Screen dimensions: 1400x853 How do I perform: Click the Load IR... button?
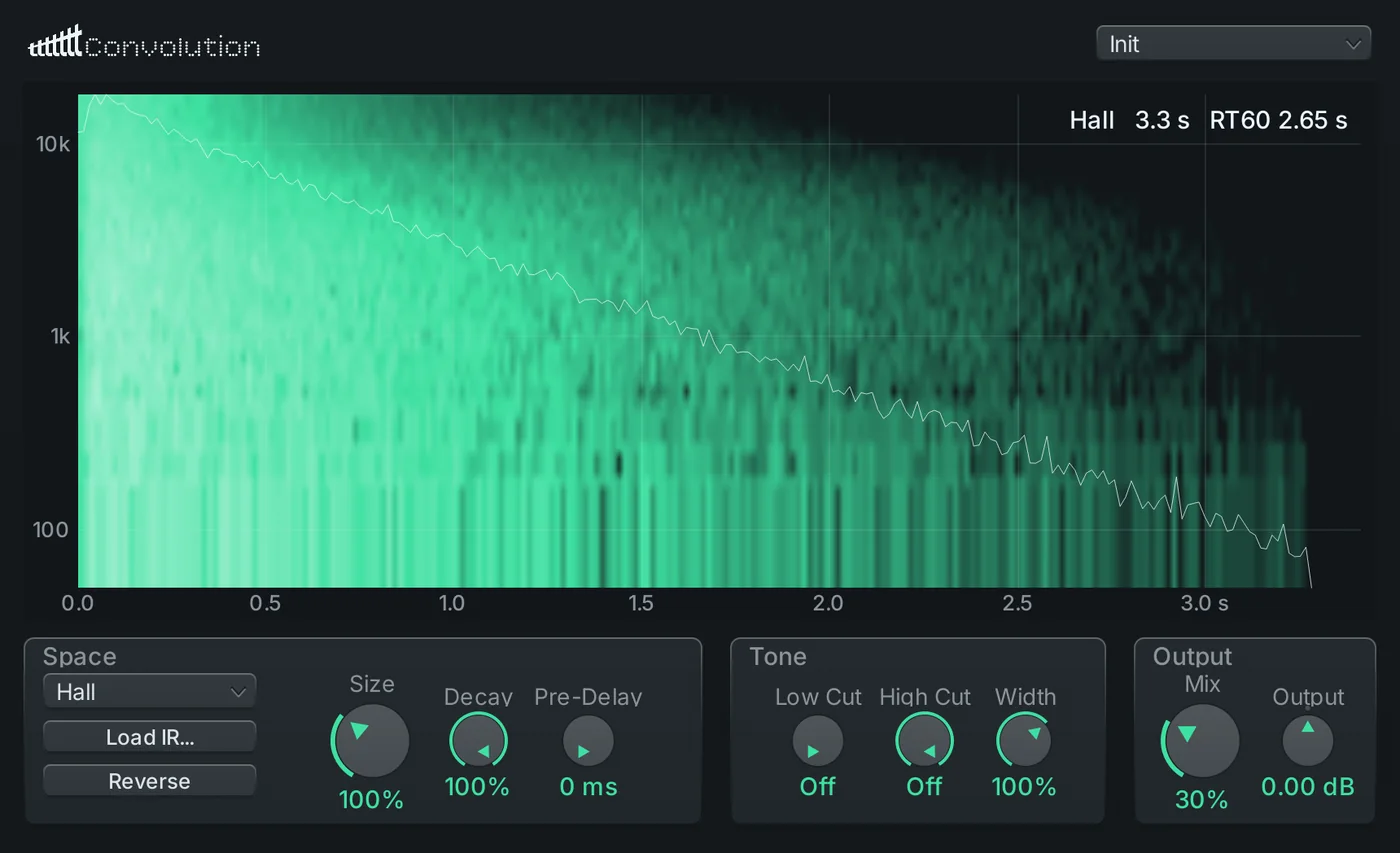tap(150, 737)
